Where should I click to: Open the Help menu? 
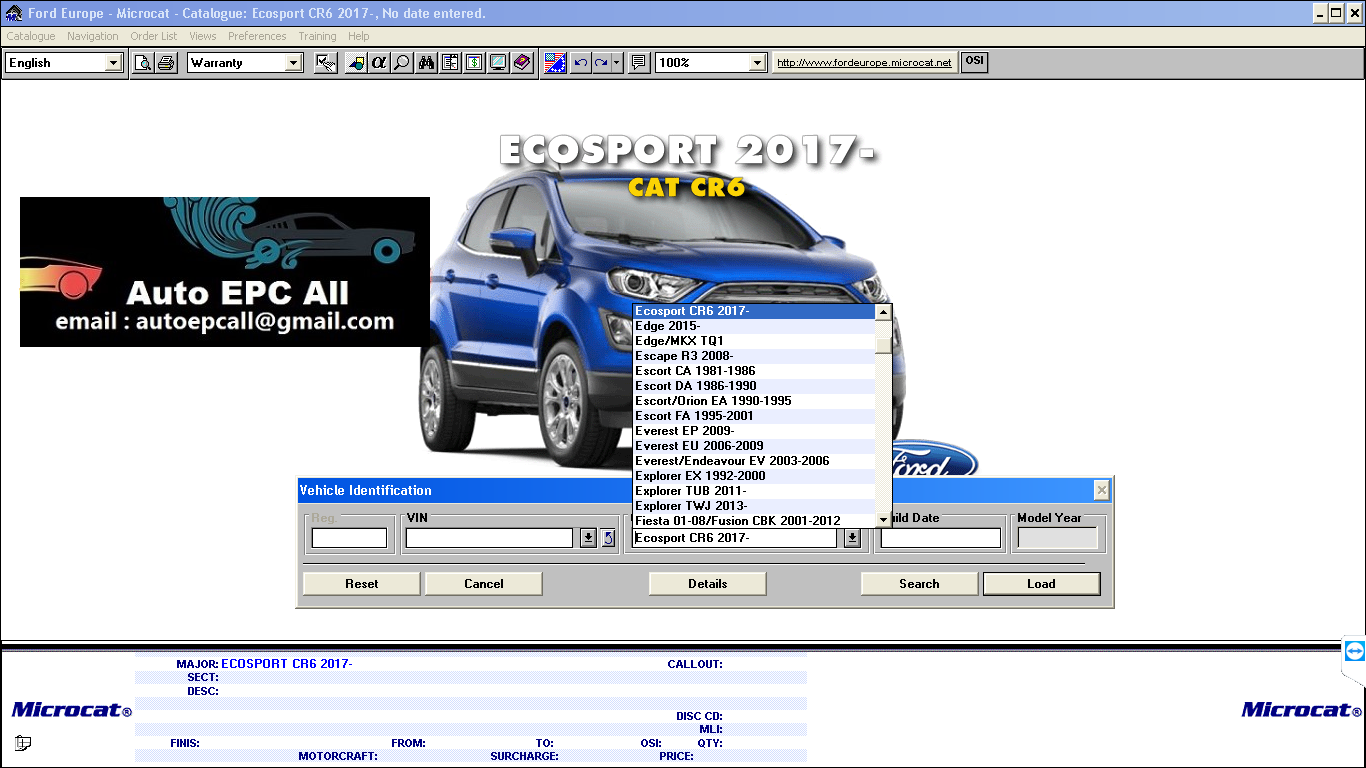pos(359,36)
